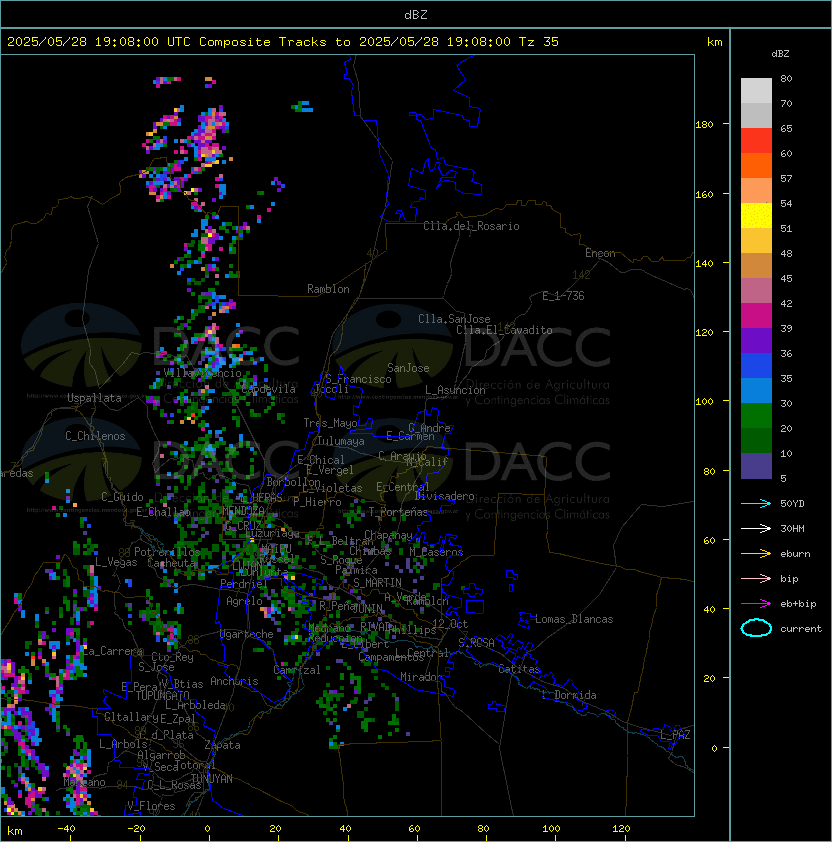Click the 'Mirador' place label
This screenshot has height=842, width=832.
pyautogui.click(x=422, y=677)
